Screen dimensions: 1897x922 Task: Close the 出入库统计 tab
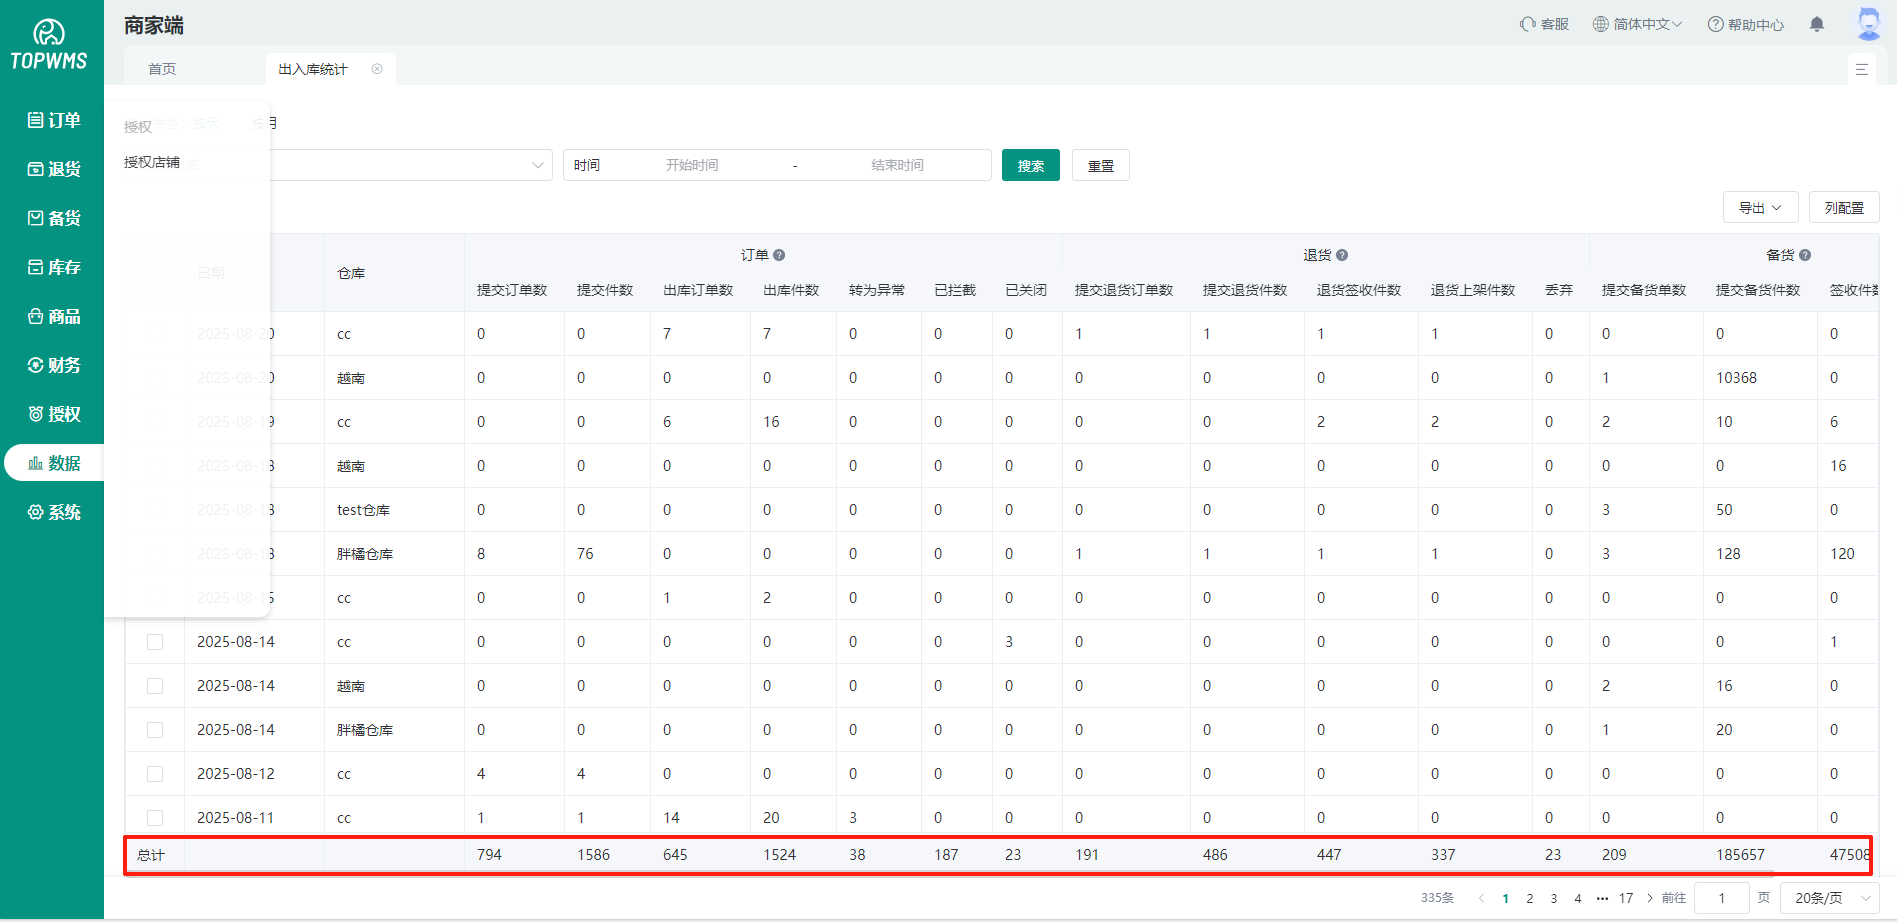377,69
